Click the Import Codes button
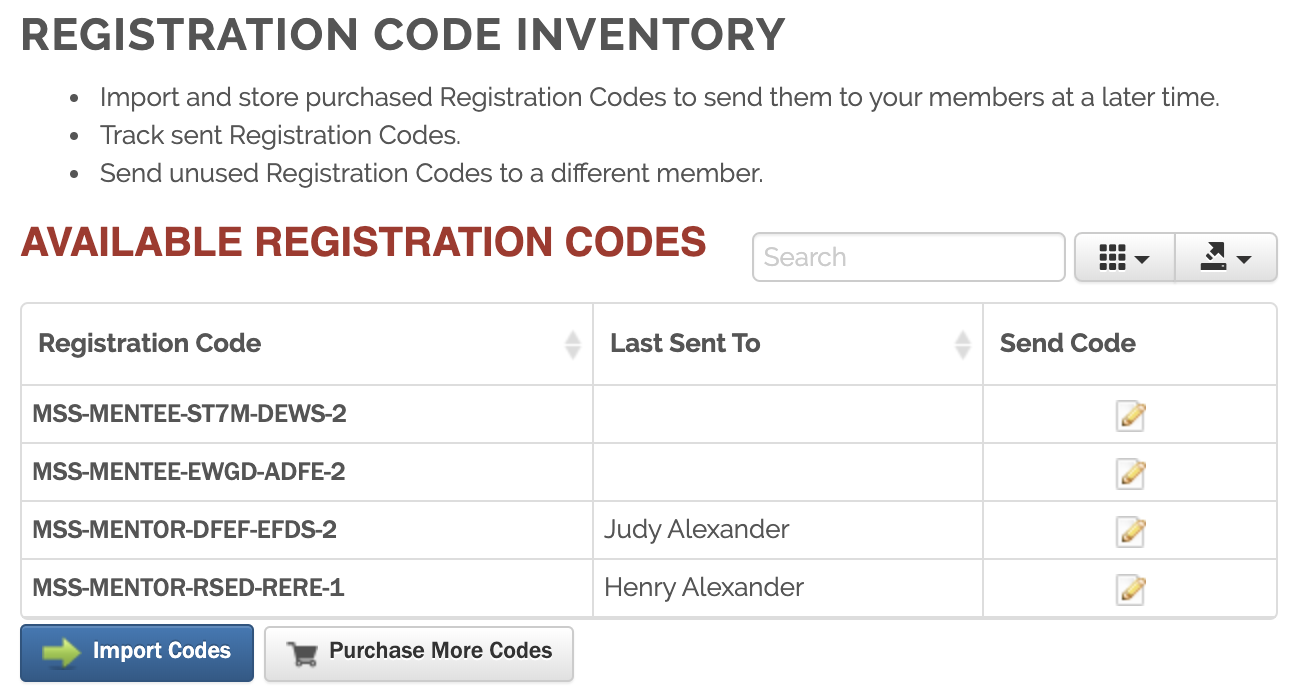 coord(137,653)
